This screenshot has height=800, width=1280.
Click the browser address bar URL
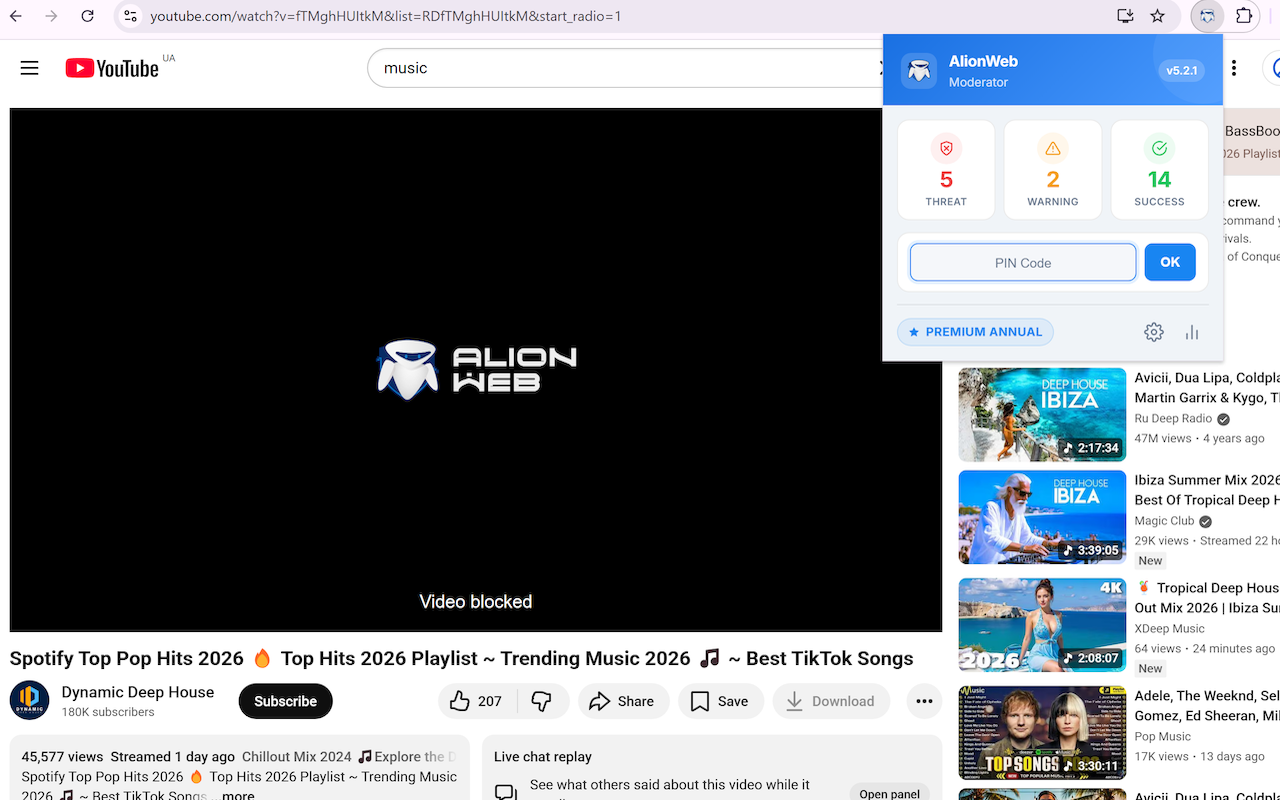[386, 16]
